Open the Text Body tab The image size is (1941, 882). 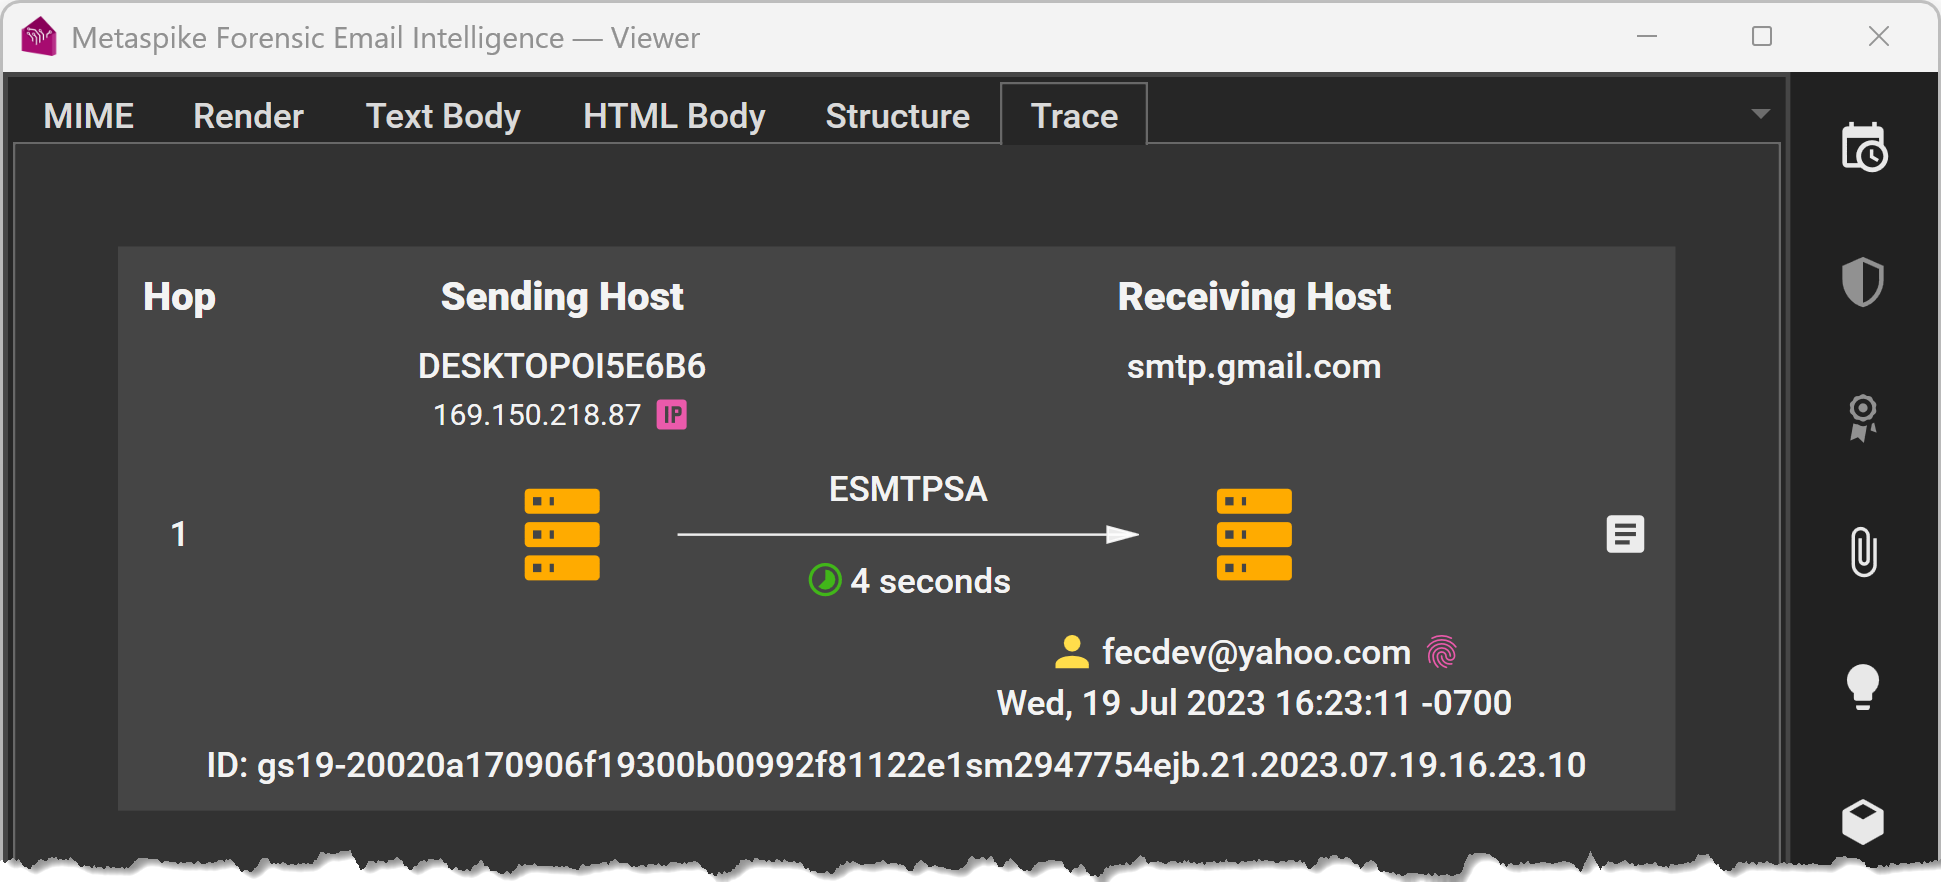pyautogui.click(x=443, y=116)
